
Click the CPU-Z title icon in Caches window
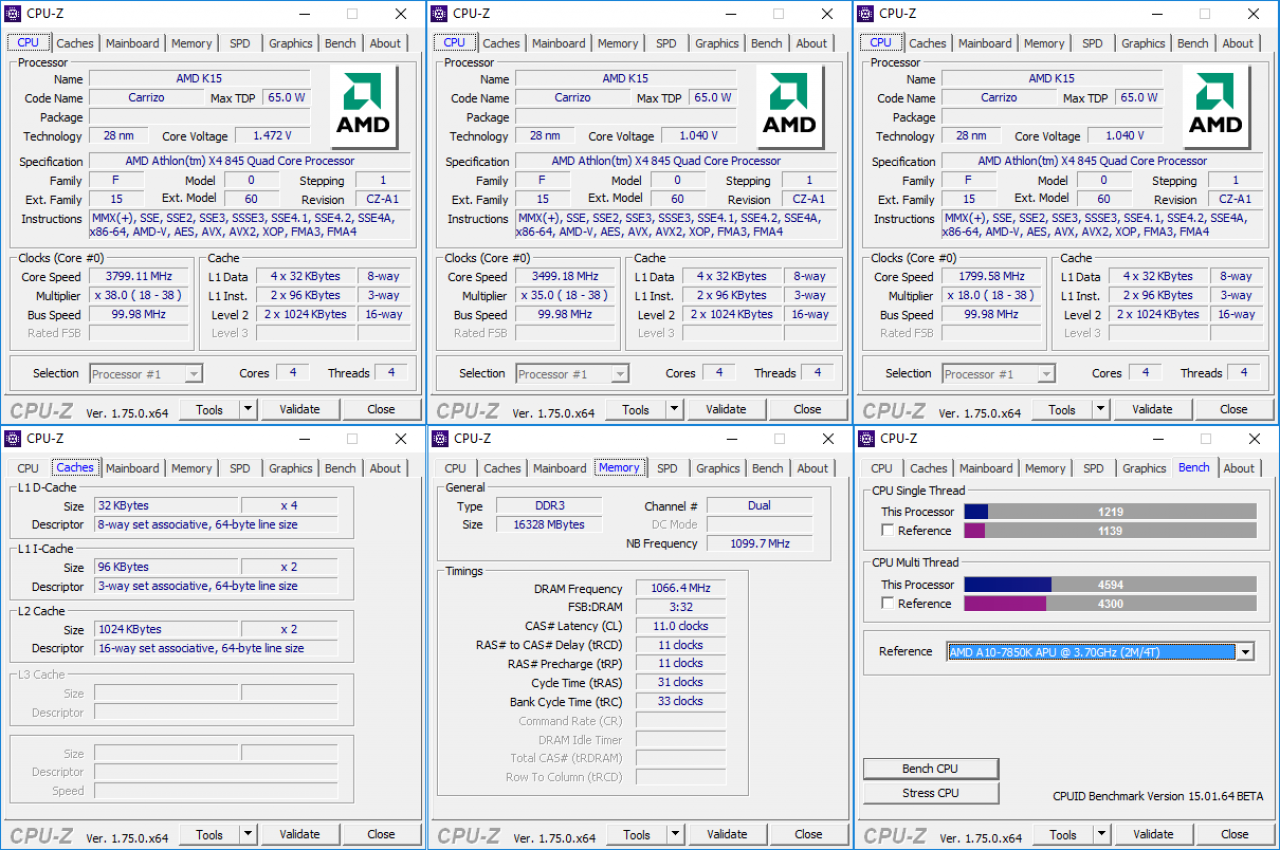click(13, 439)
